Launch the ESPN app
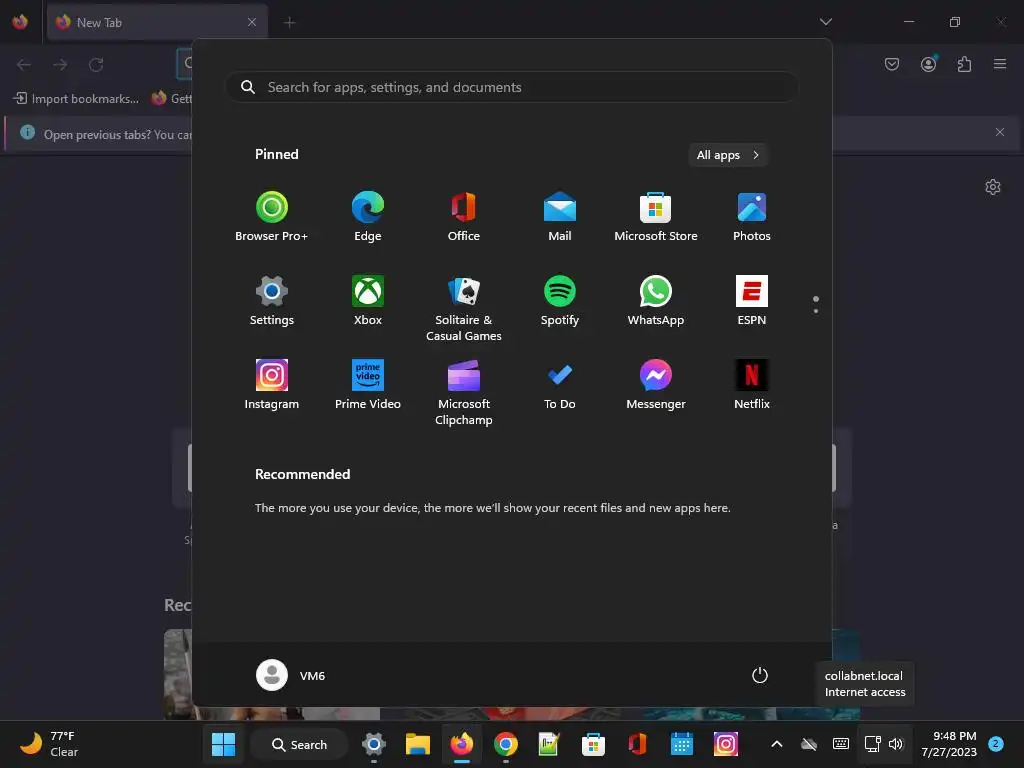 coord(752,300)
